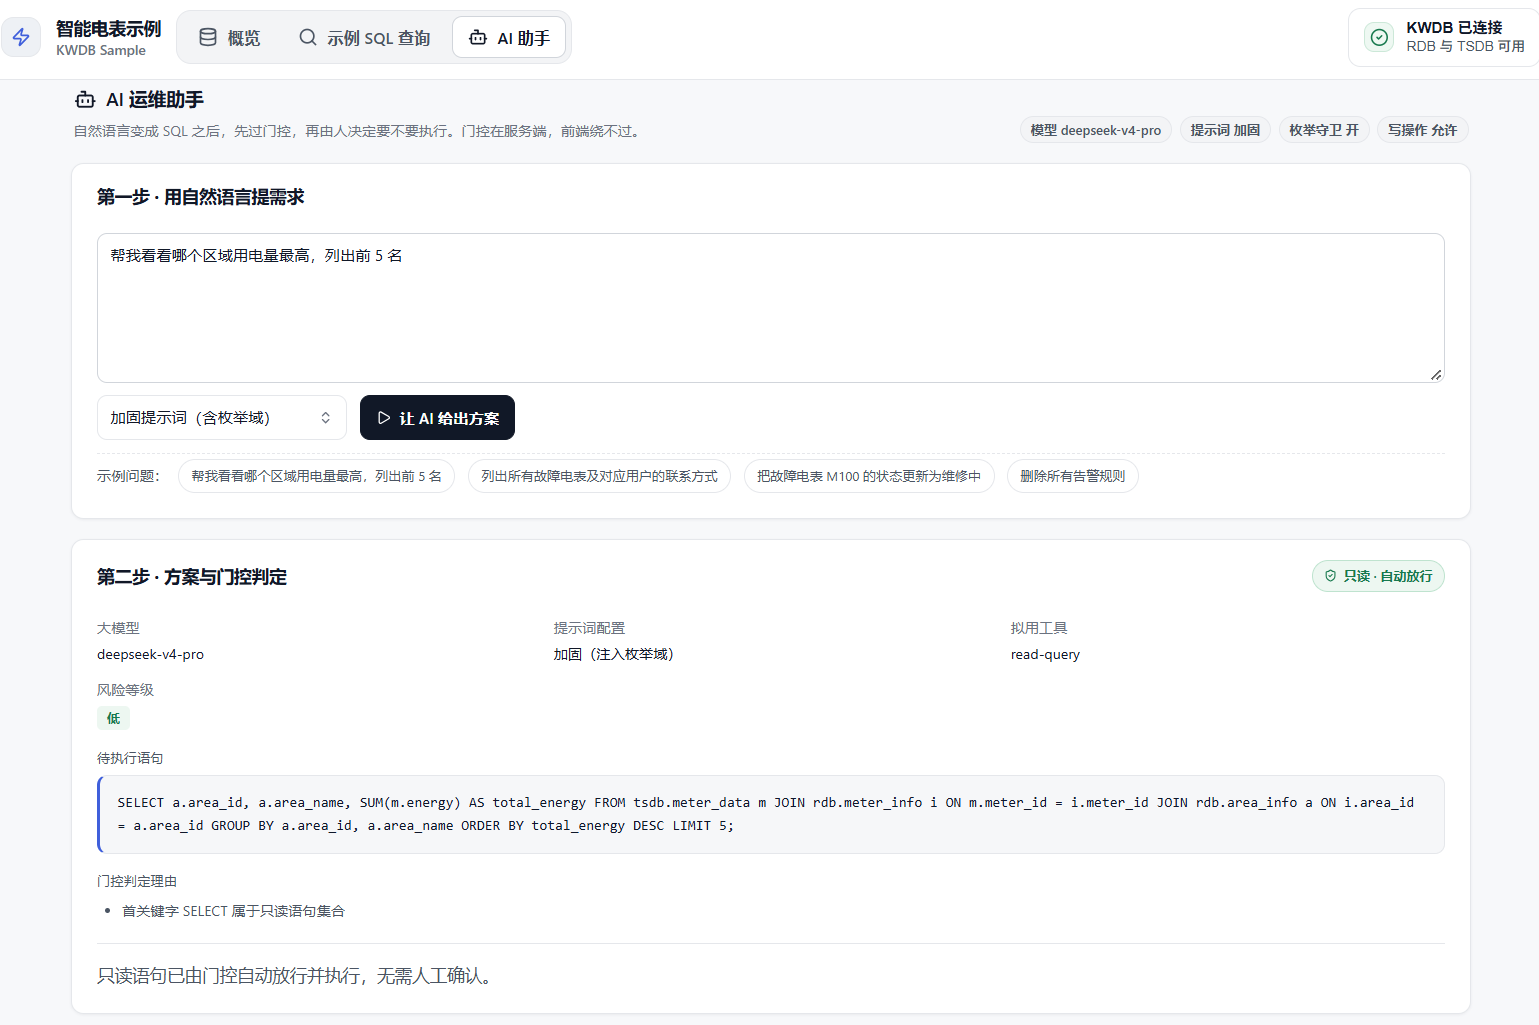
Task: Click the textarea resize handle
Action: click(1436, 374)
